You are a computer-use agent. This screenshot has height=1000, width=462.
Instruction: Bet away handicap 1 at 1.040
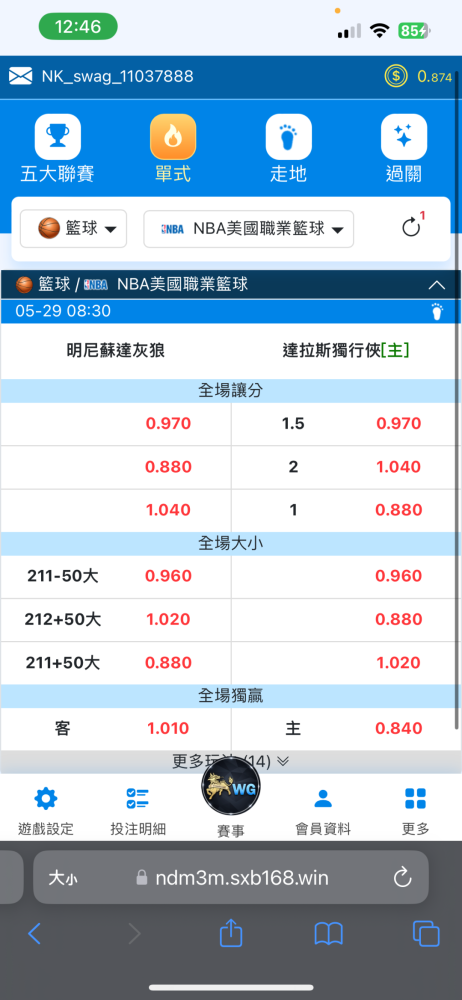click(168, 510)
